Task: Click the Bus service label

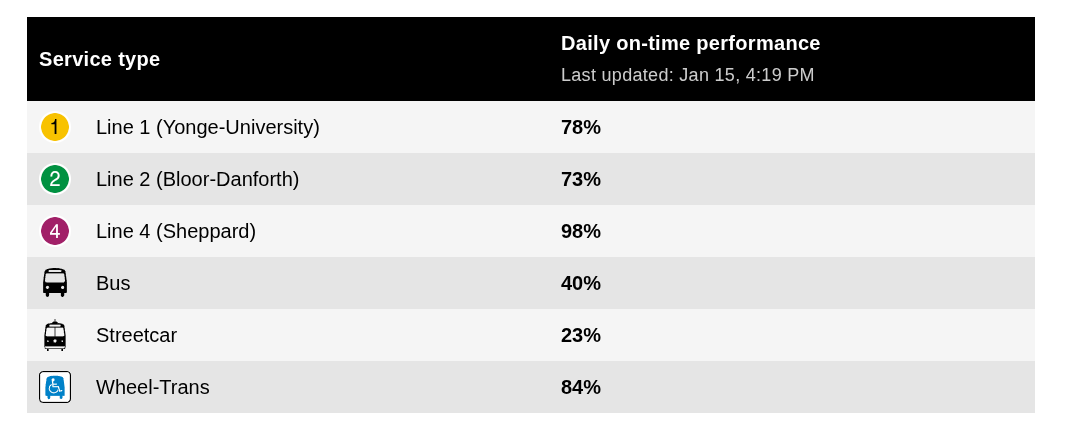Action: pos(113,283)
